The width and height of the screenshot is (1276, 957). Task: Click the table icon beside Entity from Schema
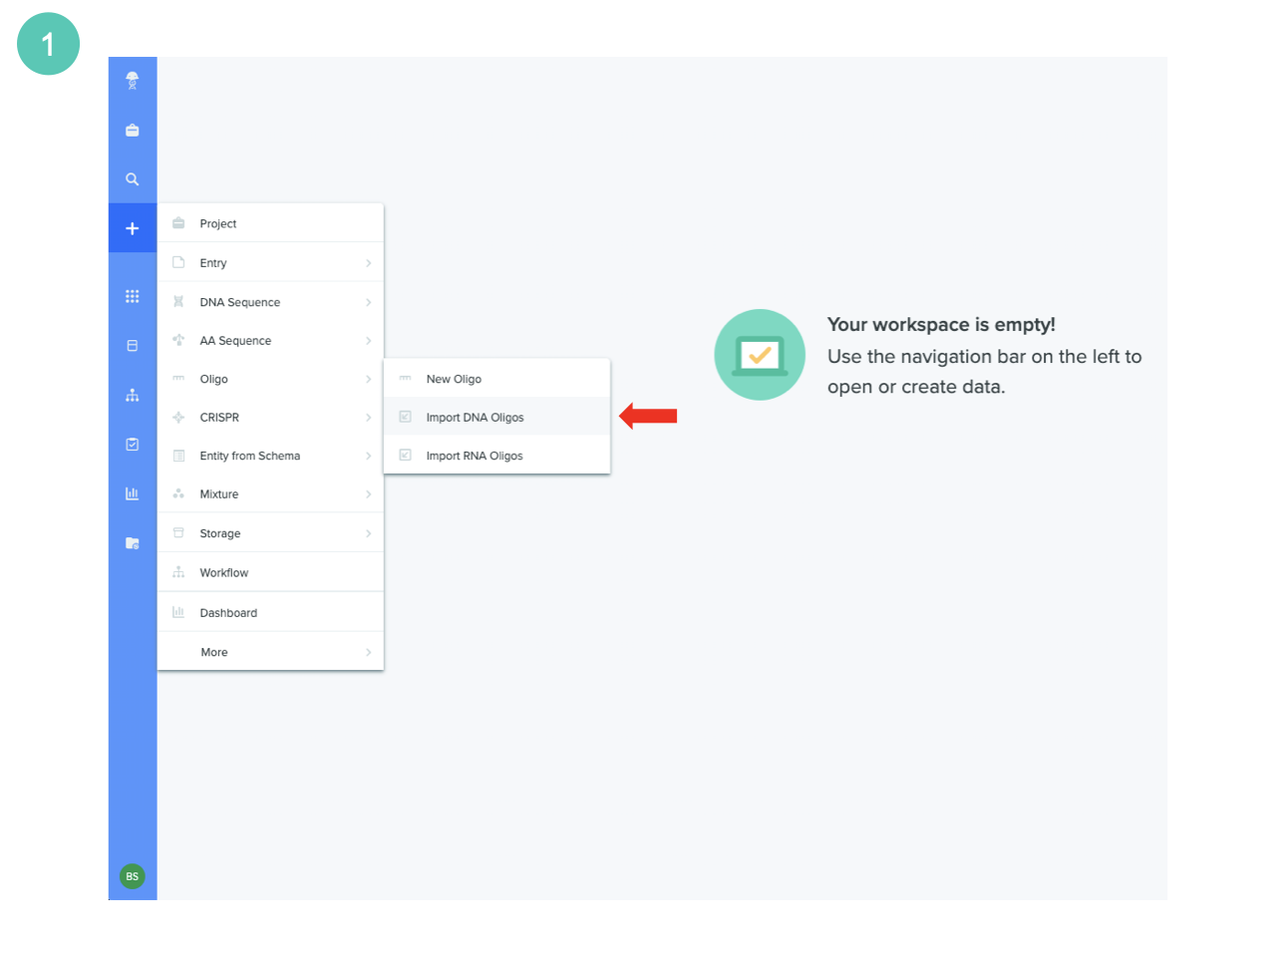[179, 455]
